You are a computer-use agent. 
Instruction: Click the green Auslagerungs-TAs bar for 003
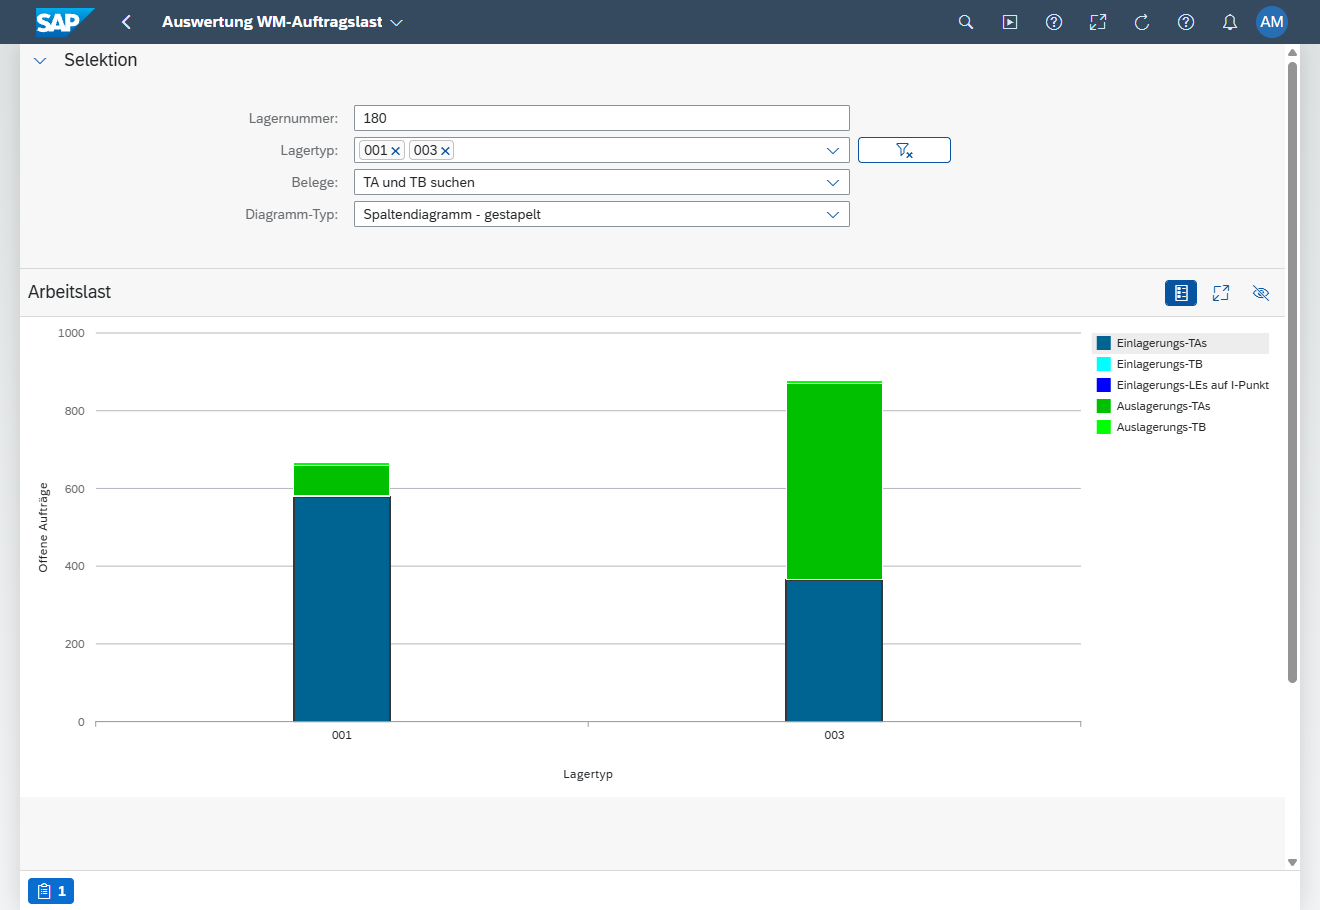[834, 481]
